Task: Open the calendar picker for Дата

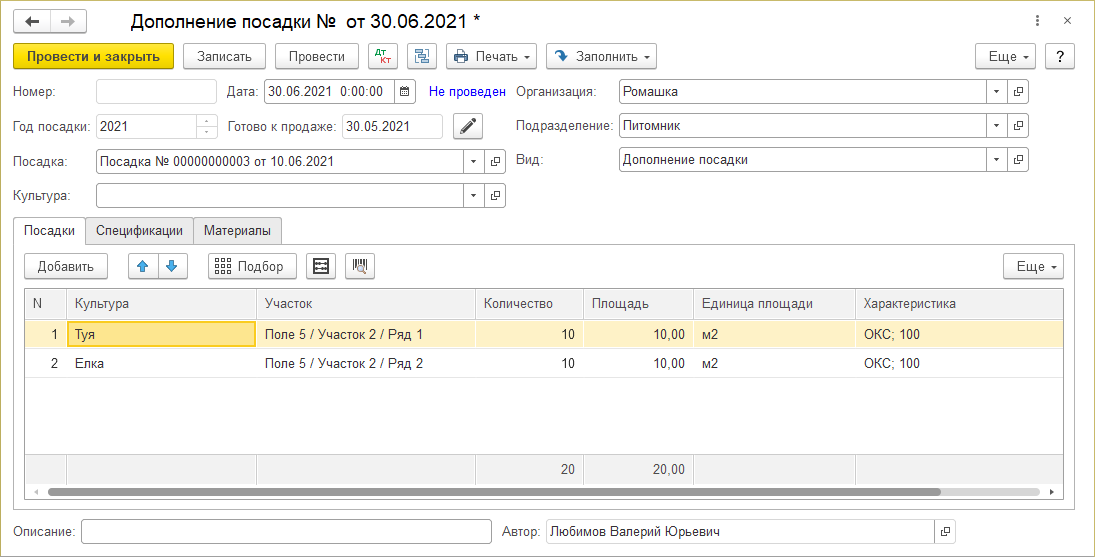Action: (405, 91)
